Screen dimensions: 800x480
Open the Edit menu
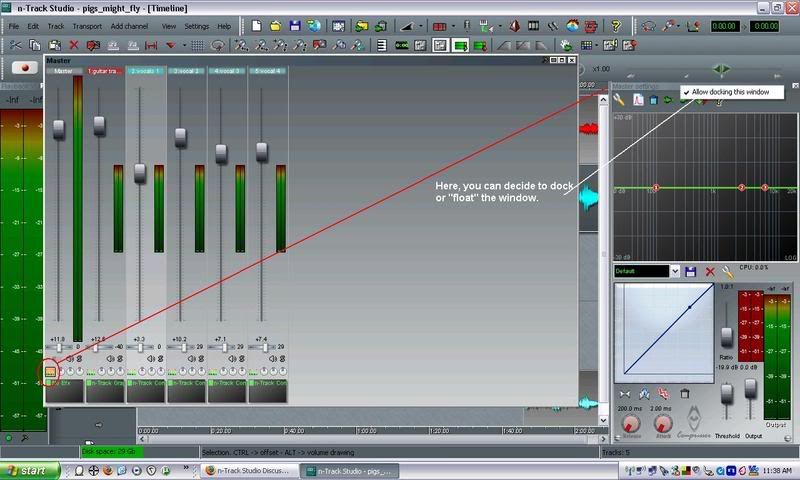tap(33, 26)
